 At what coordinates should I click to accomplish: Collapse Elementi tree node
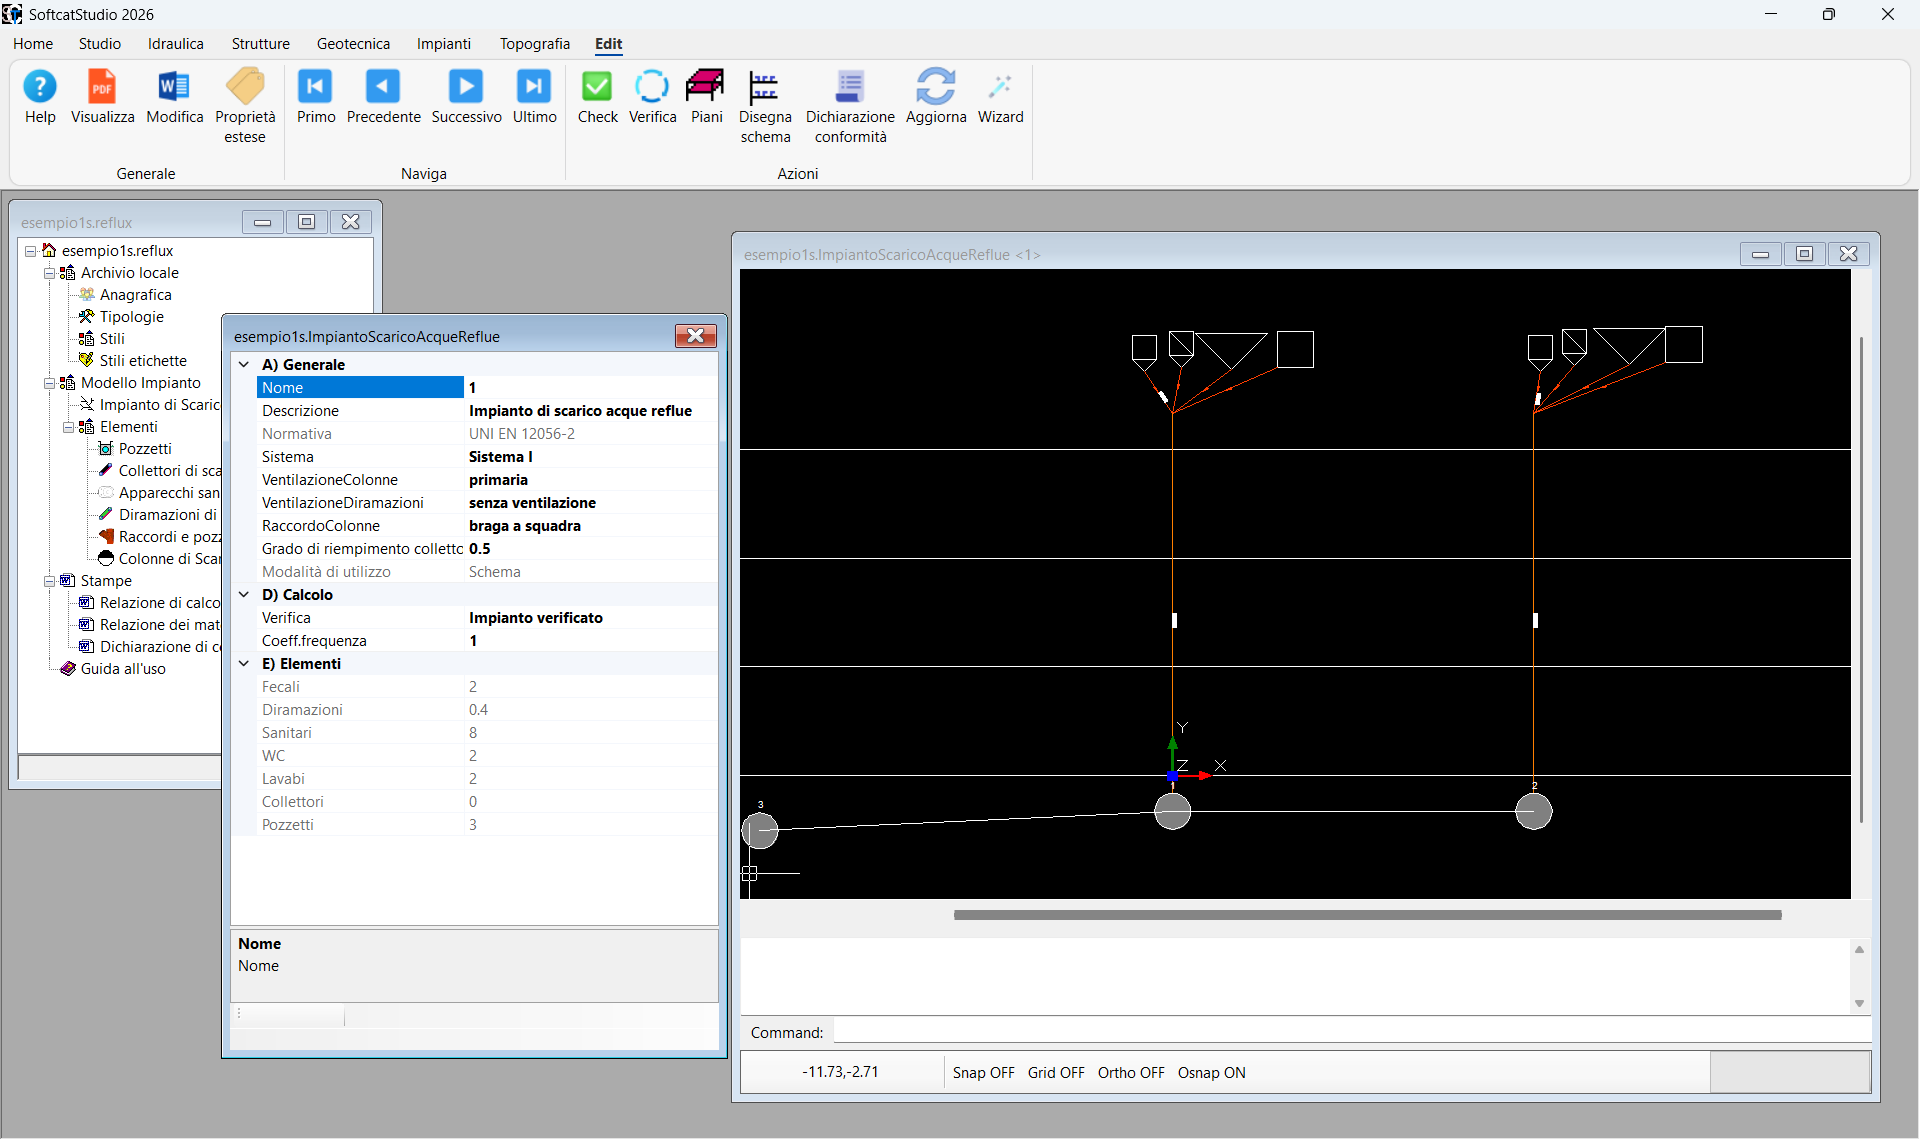(x=69, y=427)
